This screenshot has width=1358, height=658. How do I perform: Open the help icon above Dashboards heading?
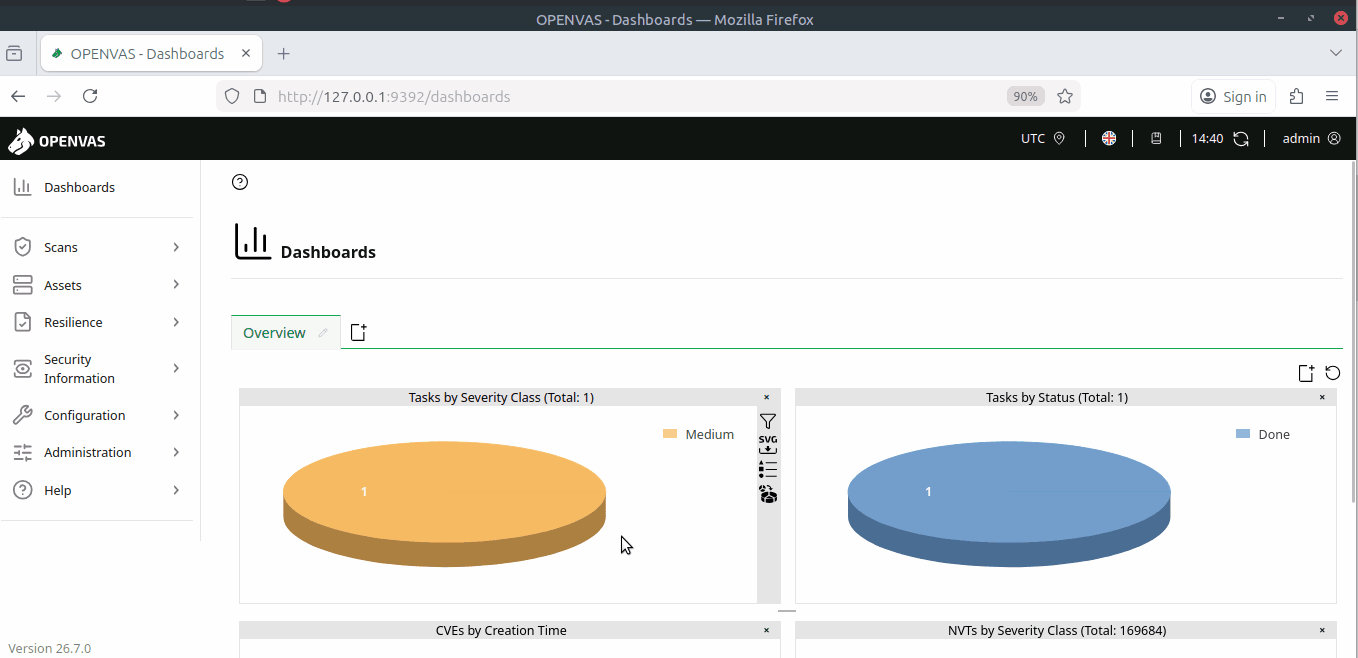[239, 182]
